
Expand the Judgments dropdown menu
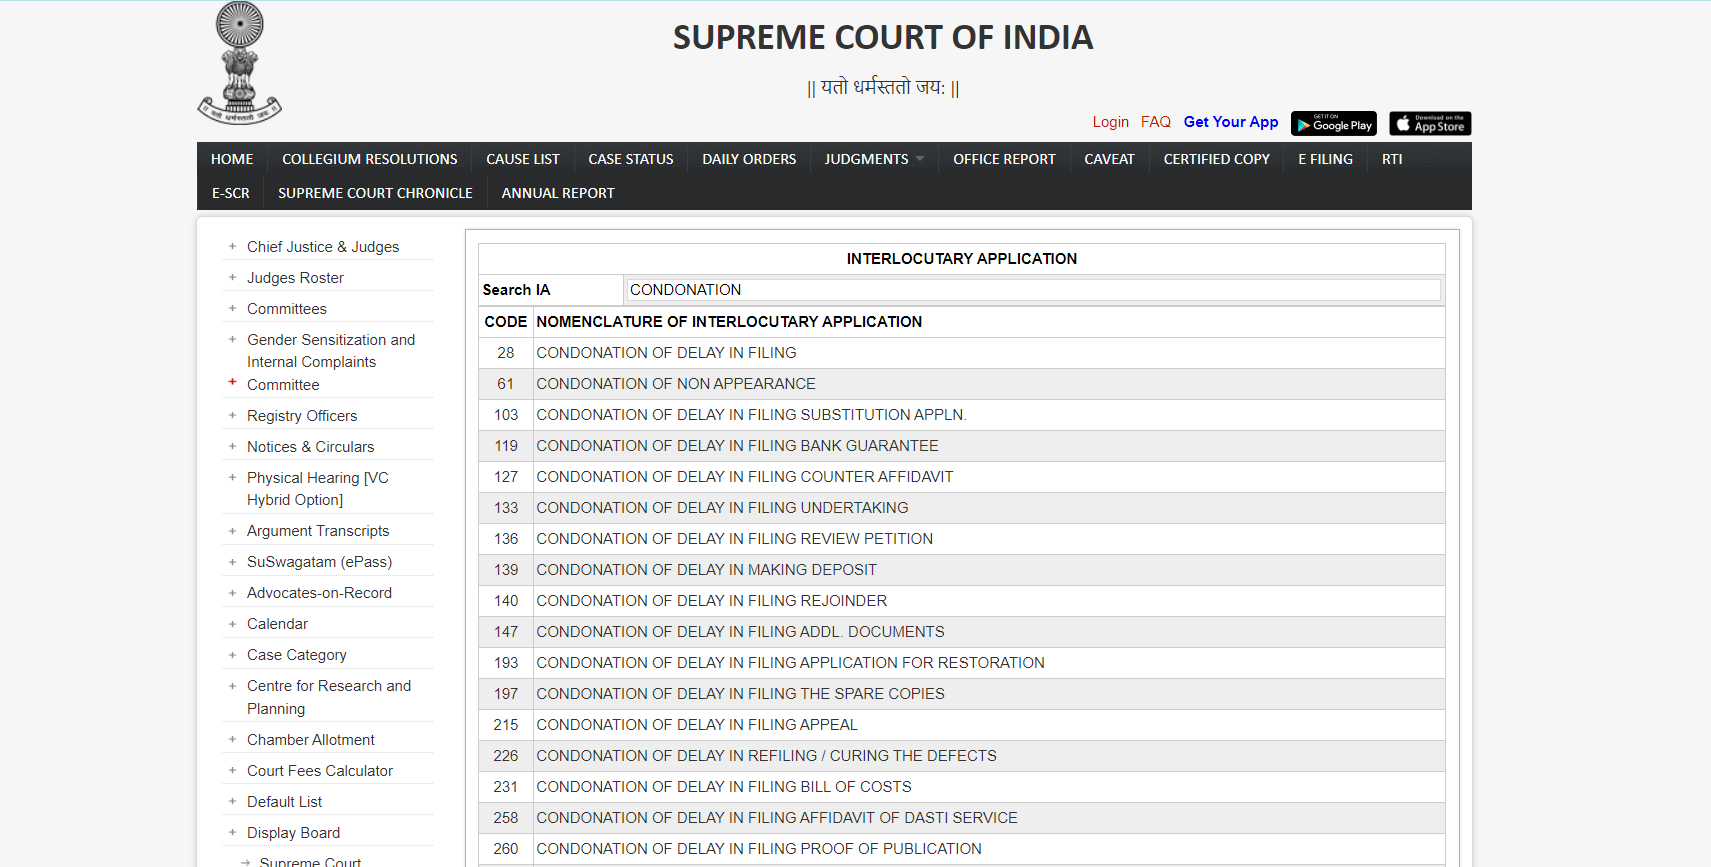click(874, 159)
